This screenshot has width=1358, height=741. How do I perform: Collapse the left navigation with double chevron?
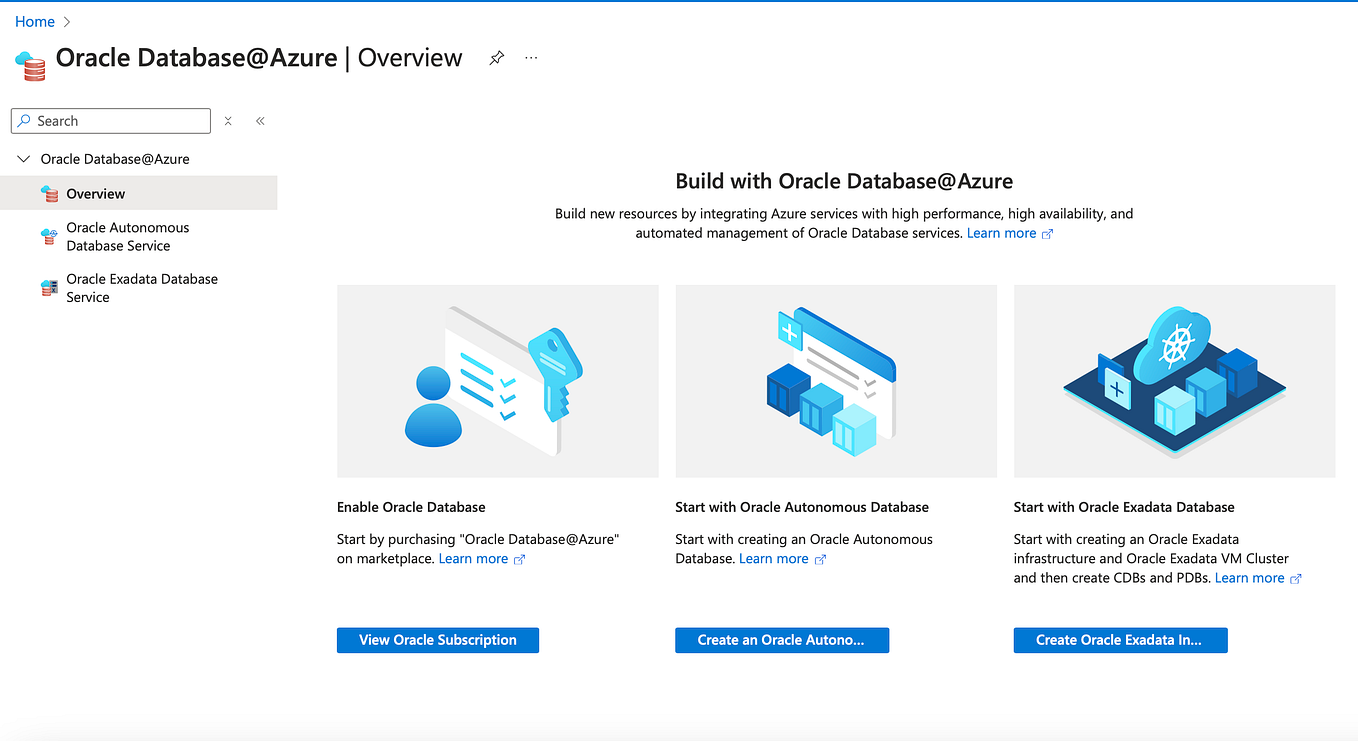259,120
